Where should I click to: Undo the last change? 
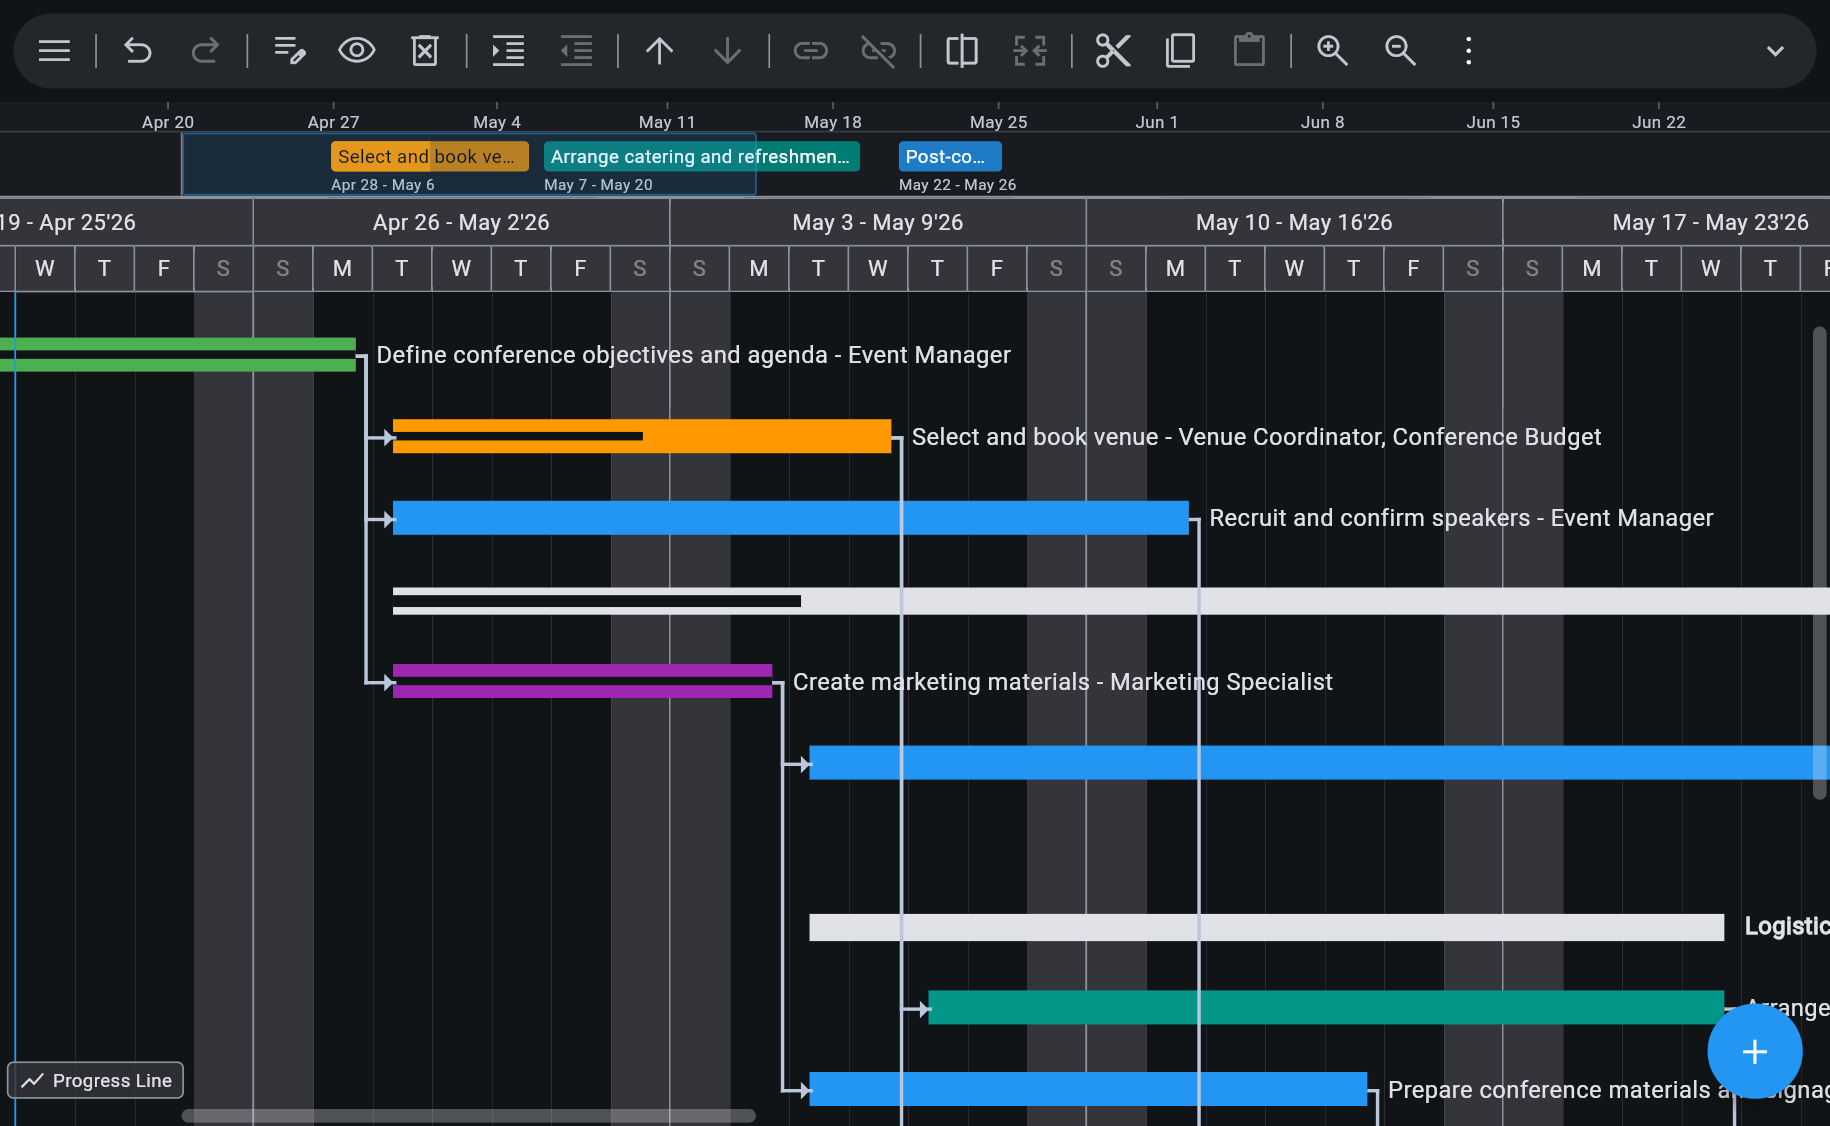tap(137, 50)
